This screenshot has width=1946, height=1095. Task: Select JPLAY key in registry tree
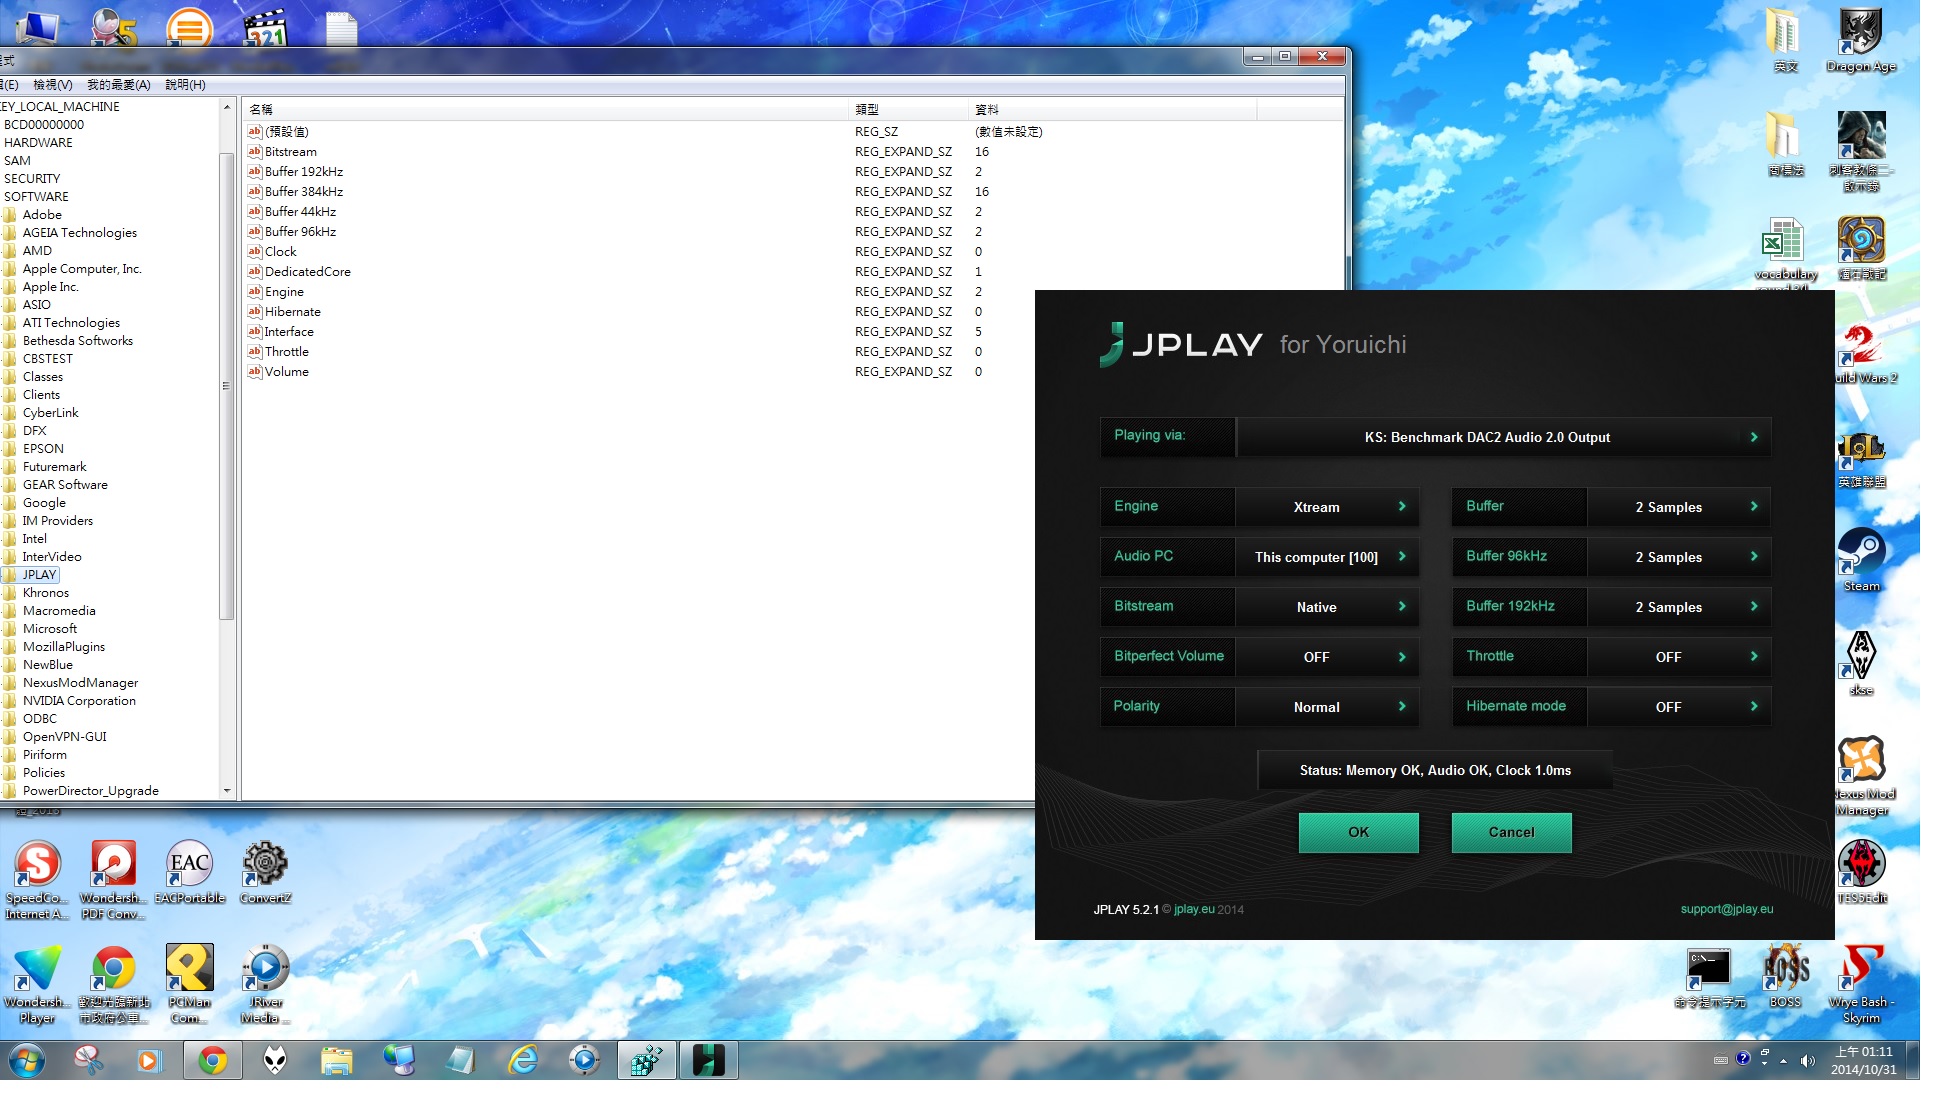[x=39, y=575]
